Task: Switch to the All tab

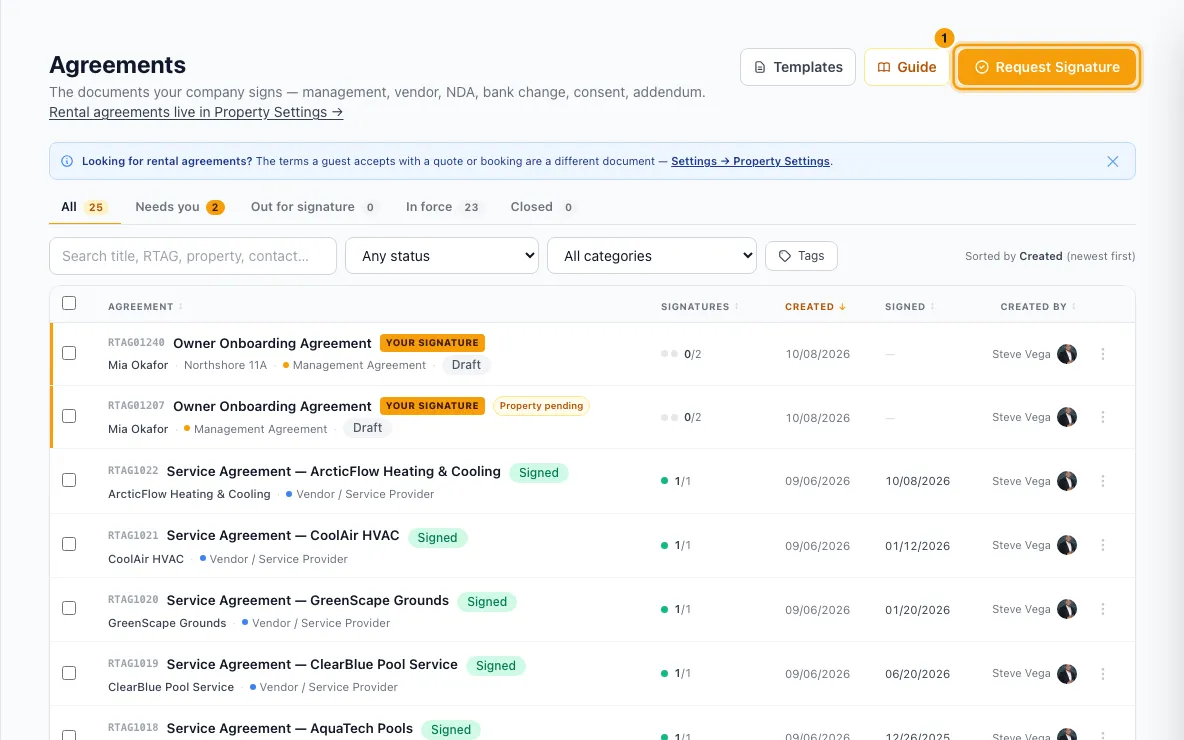Action: click(84, 207)
